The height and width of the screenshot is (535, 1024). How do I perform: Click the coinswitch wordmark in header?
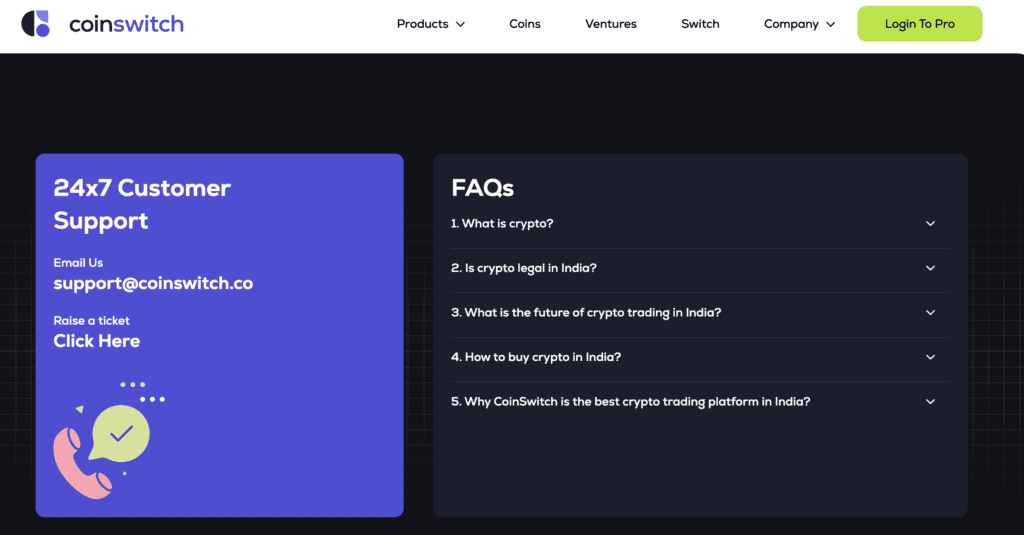[127, 24]
